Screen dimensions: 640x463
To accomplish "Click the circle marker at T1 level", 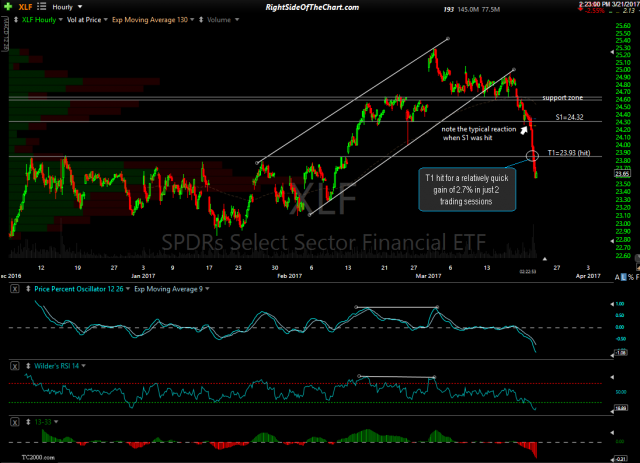I will point(532,156).
